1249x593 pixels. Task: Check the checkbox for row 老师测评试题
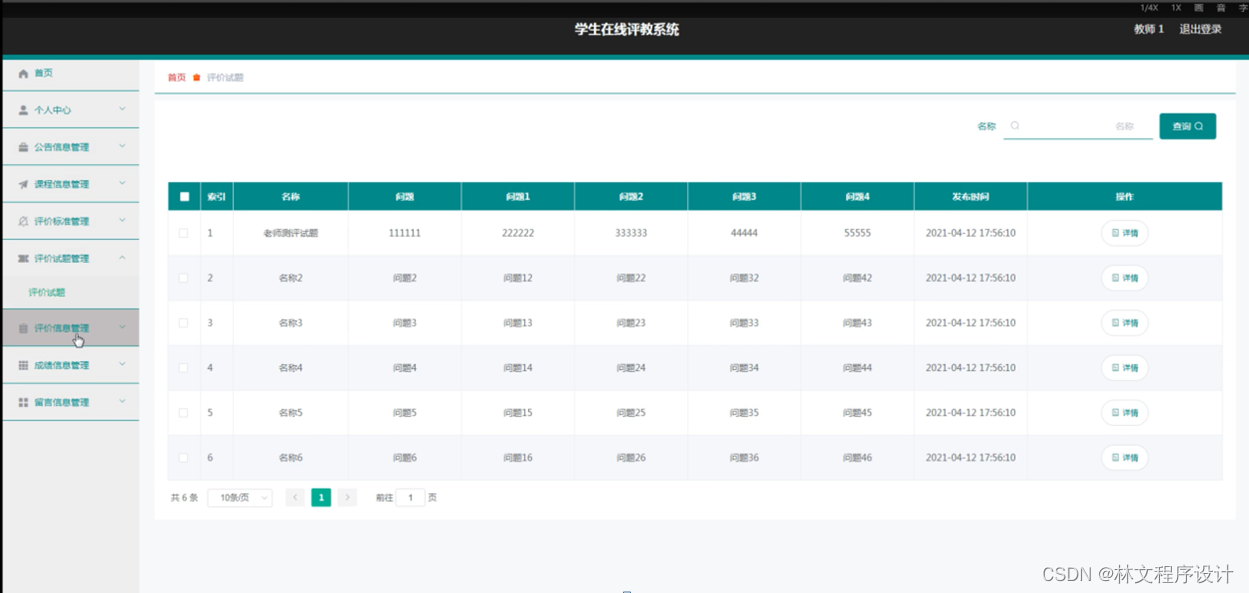[183, 233]
